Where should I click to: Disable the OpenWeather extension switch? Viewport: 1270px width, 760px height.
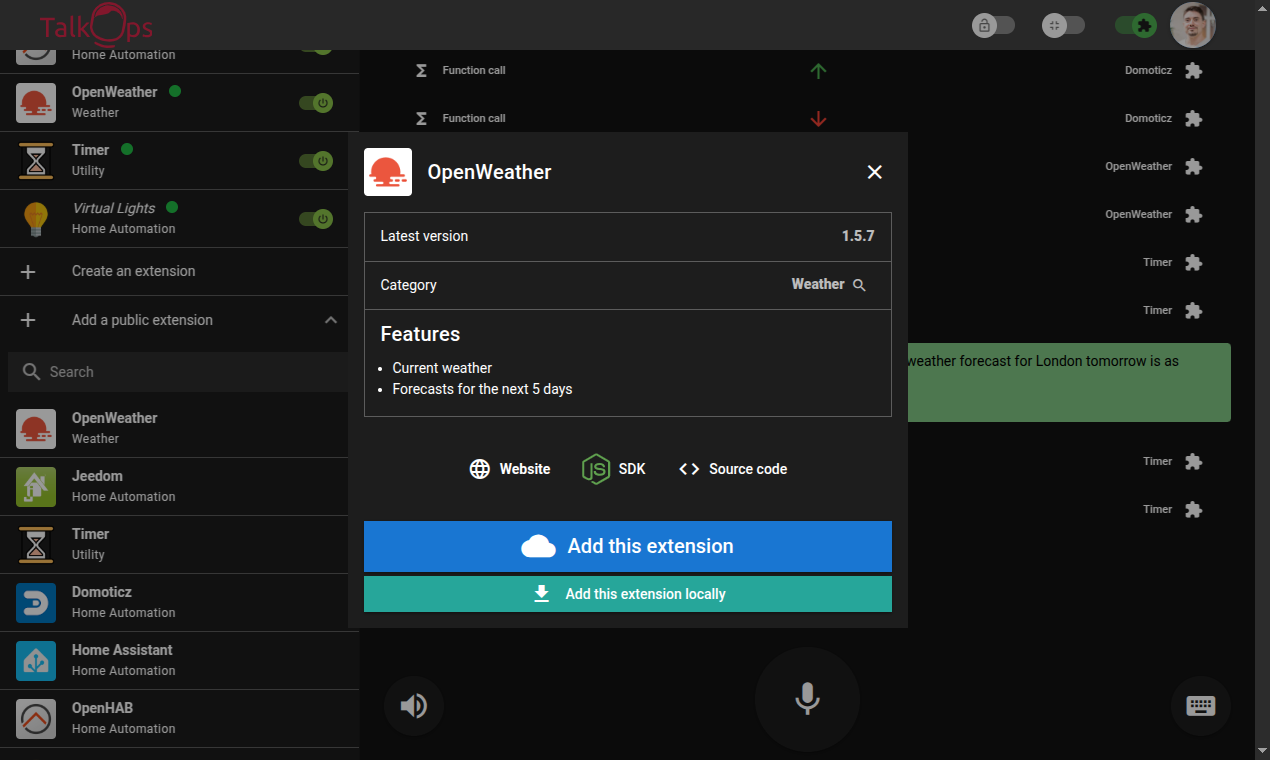(316, 102)
